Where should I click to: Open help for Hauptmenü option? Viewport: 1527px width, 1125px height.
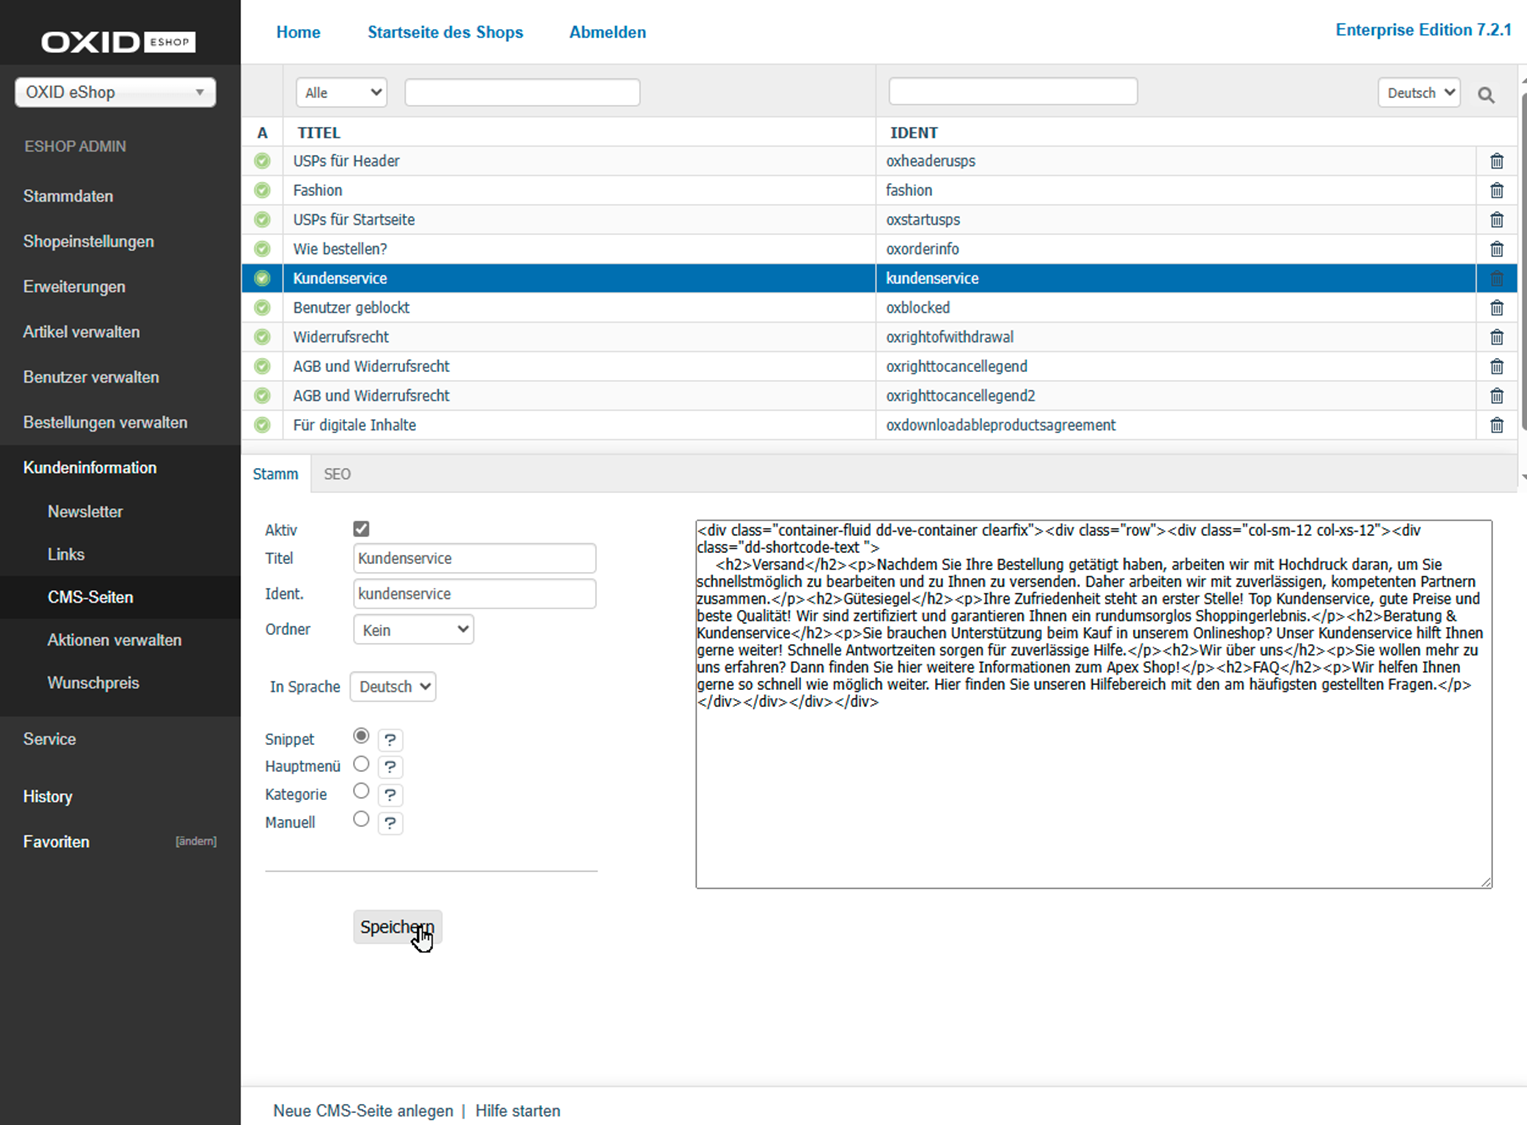390,767
